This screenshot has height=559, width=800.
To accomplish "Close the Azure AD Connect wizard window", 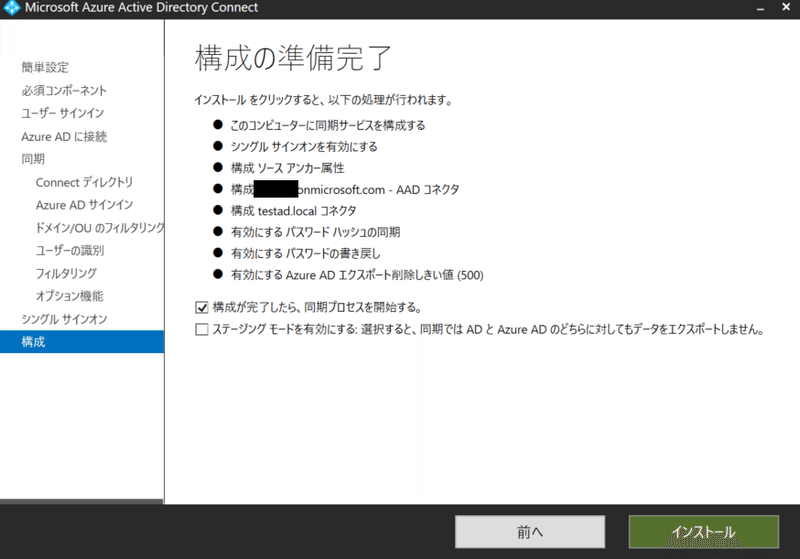I will [786, 7].
